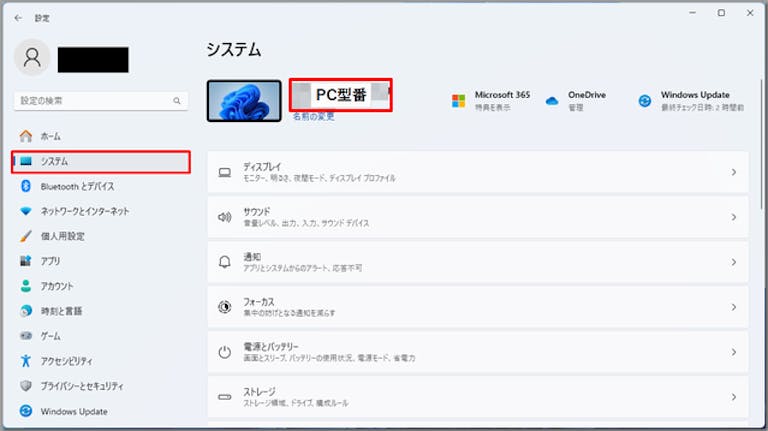Click the ゲーム controller icon
Image resolution: width=768 pixels, height=431 pixels.
[x=26, y=336]
